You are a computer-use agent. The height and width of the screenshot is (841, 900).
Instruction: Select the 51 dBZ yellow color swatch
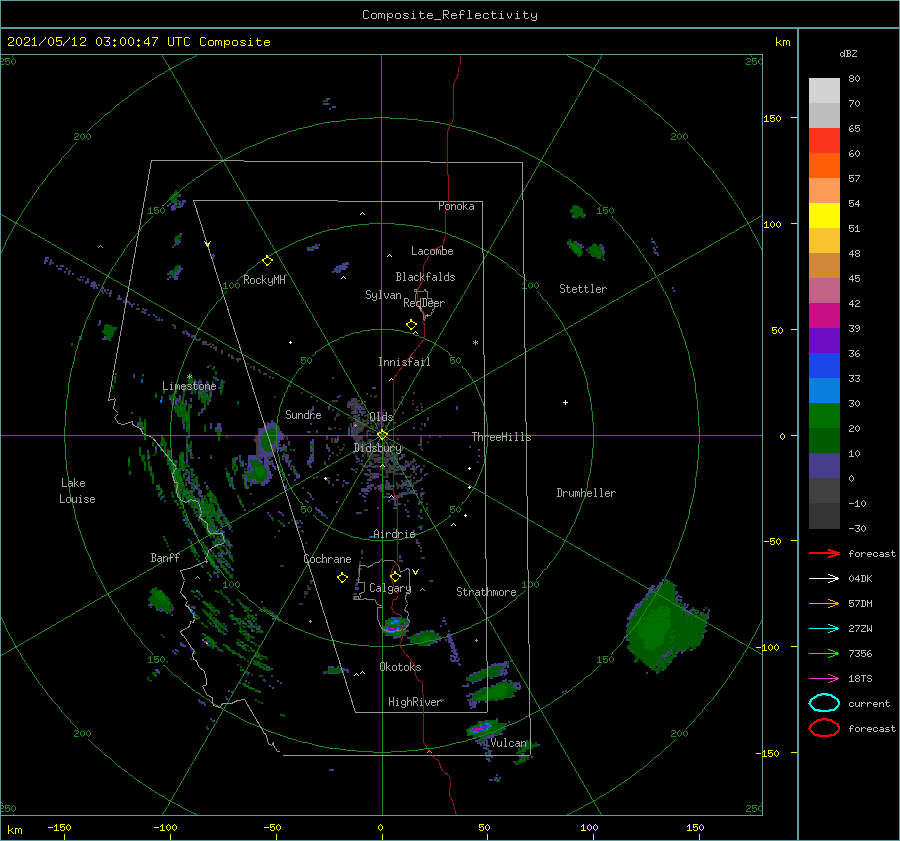point(824,215)
